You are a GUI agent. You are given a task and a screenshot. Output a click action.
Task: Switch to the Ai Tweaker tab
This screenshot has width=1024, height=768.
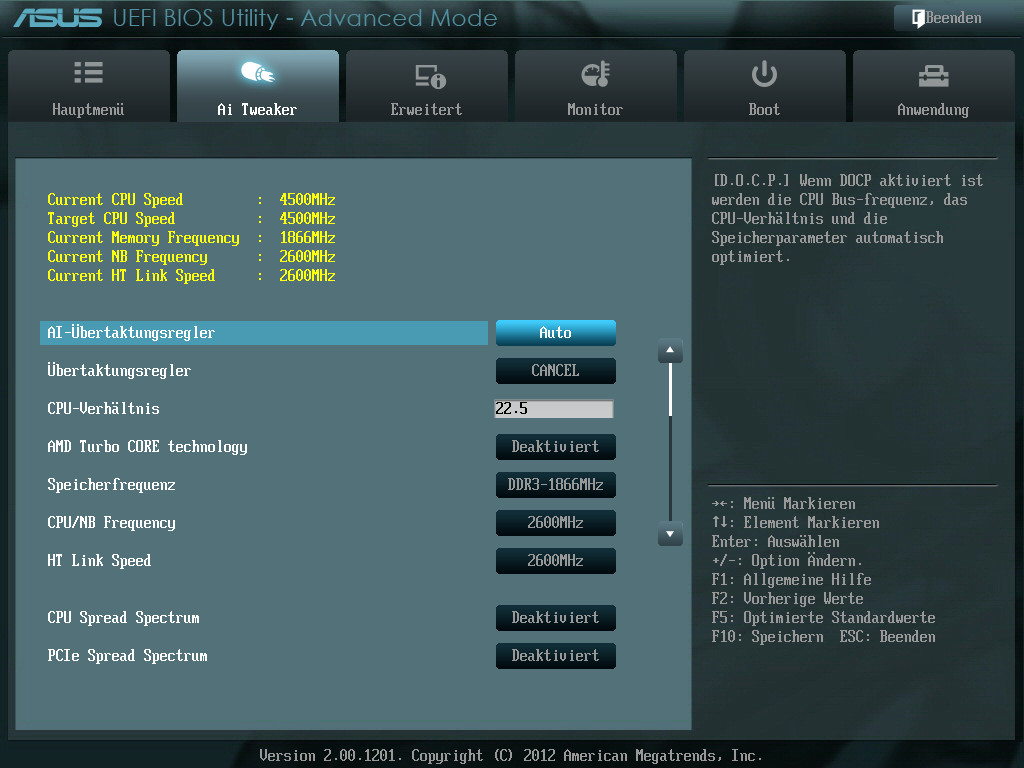point(258,86)
